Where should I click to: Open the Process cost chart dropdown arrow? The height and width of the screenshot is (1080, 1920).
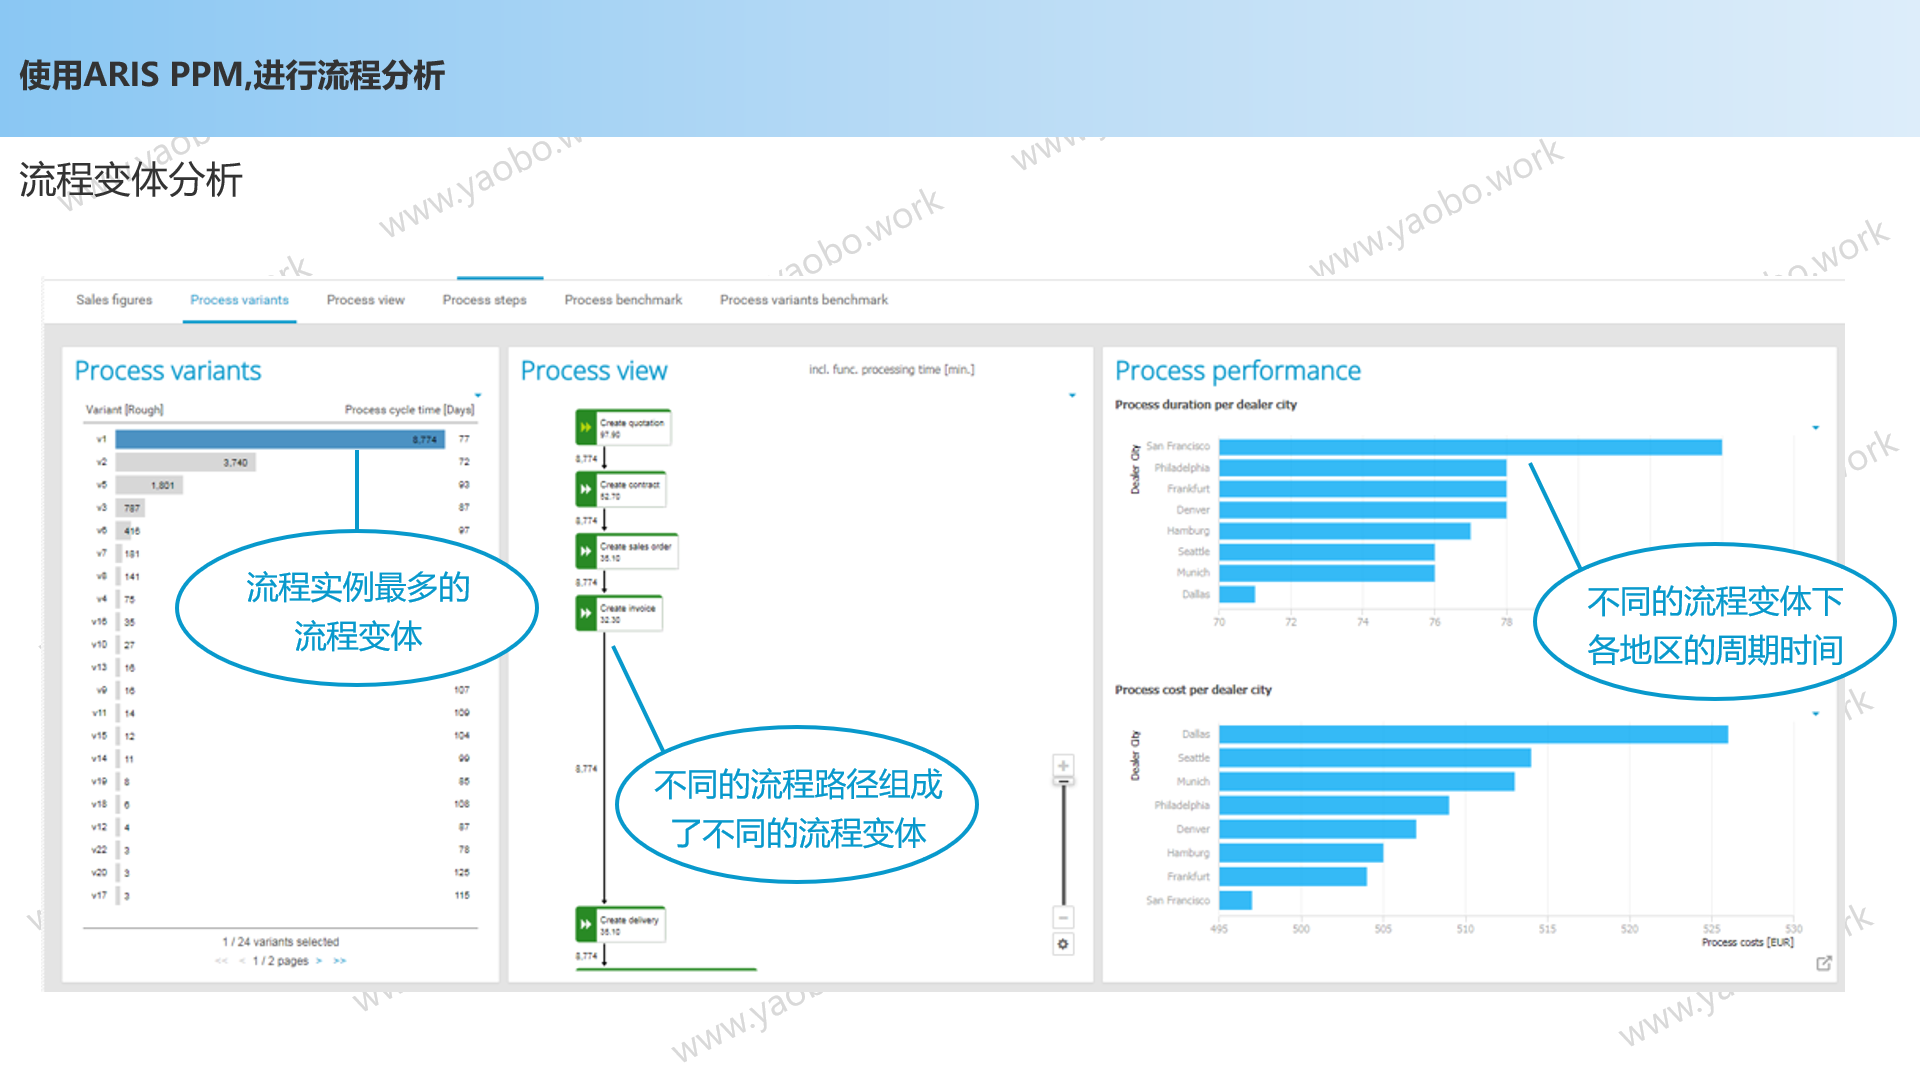pyautogui.click(x=1815, y=714)
